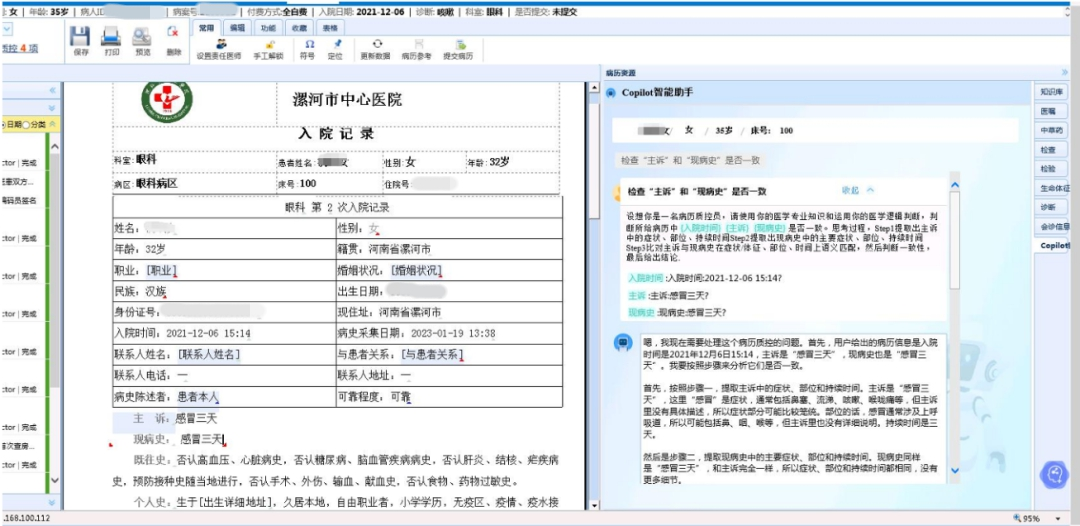The height and width of the screenshot is (526, 1080).
Task: Open the 功能 ribbon tab
Action: [268, 28]
